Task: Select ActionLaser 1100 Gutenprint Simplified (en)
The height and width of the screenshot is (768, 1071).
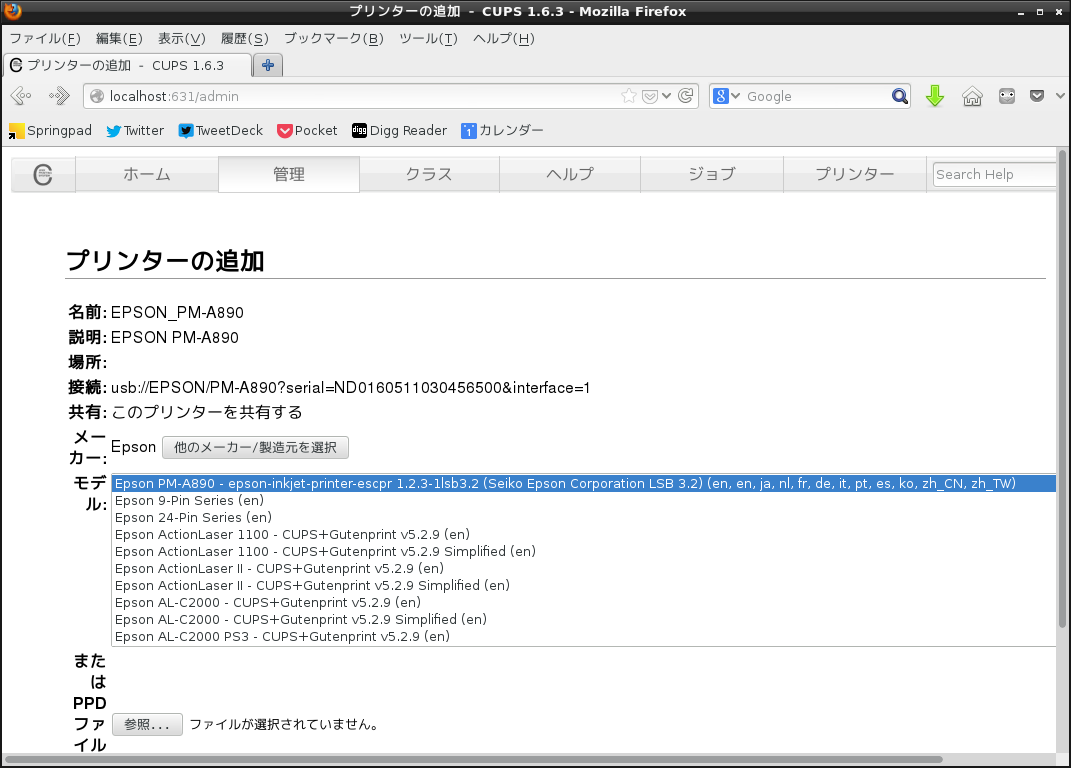Action: coord(584,551)
